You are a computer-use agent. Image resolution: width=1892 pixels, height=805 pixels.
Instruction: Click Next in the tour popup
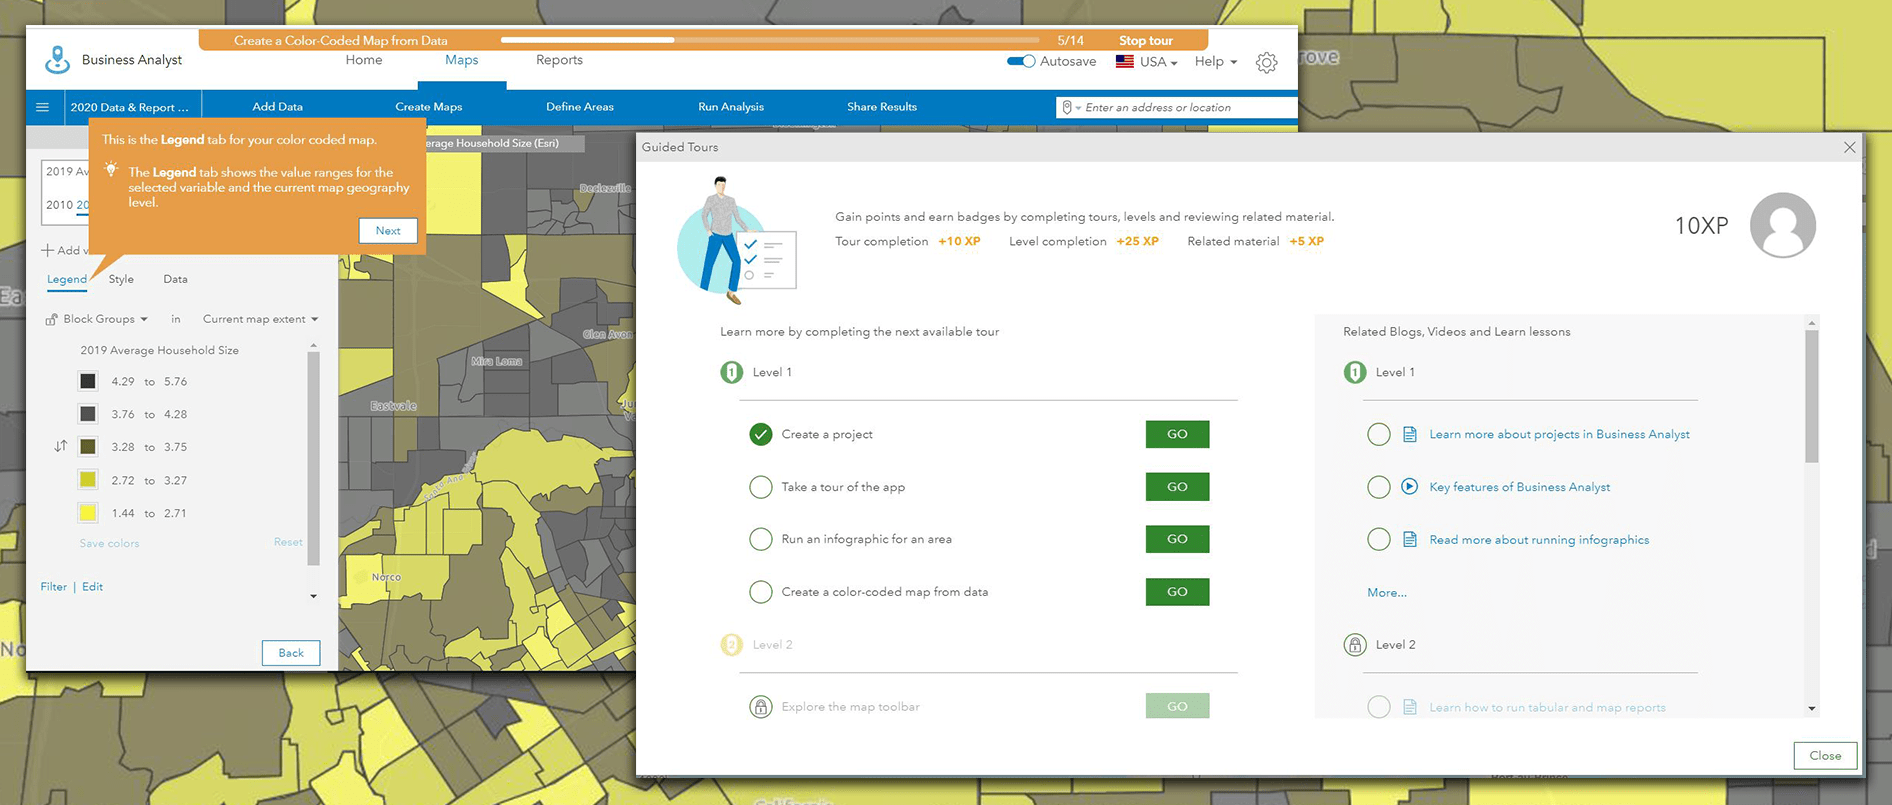(x=388, y=230)
